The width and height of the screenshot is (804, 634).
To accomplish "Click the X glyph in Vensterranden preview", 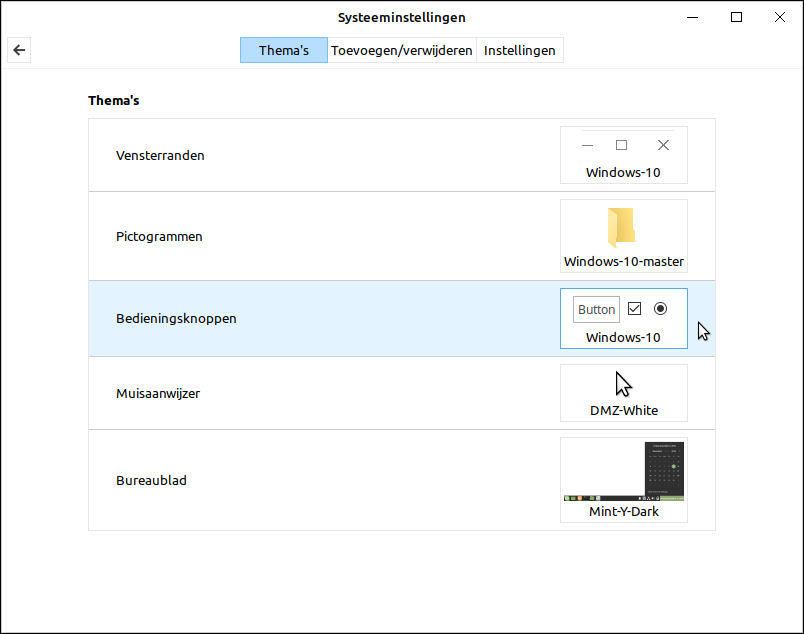I will click(663, 145).
